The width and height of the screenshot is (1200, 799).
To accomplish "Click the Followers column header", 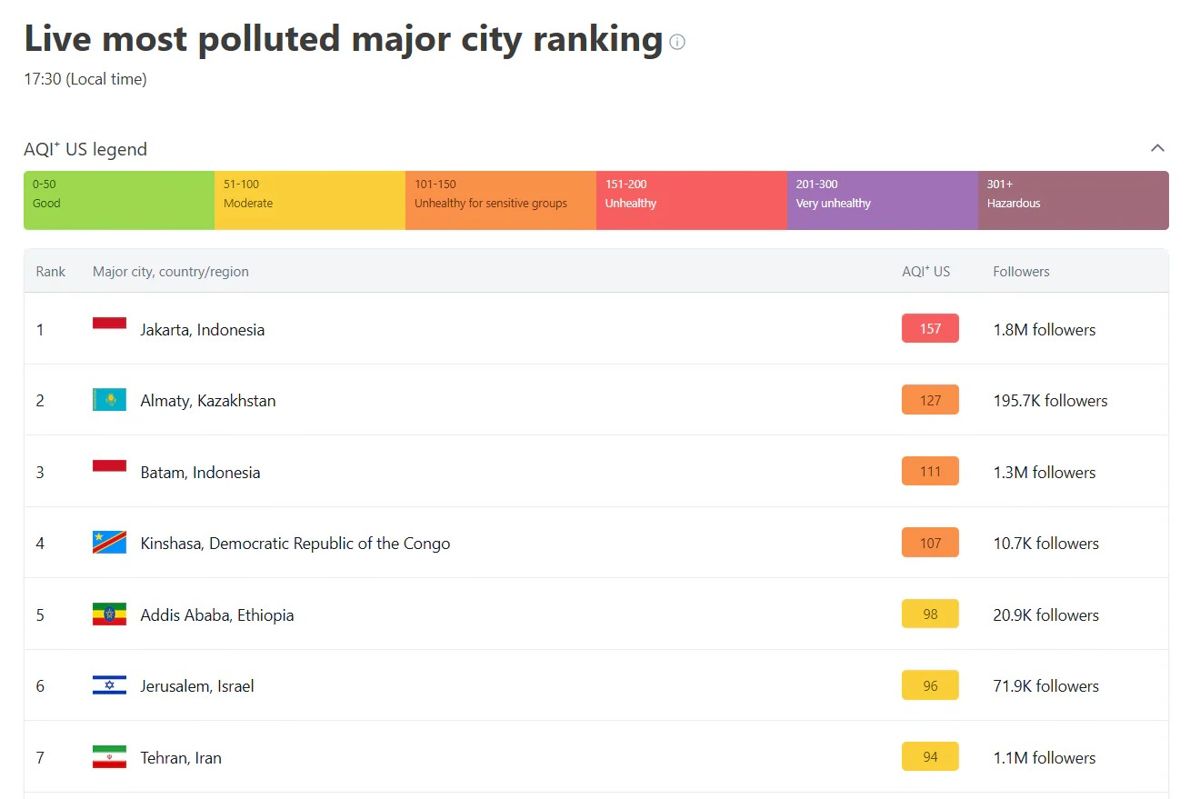I will (1021, 271).
